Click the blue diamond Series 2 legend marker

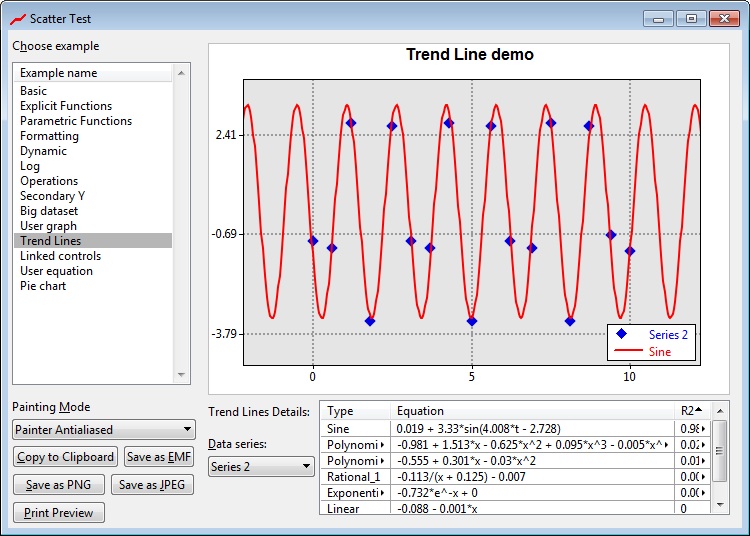(x=623, y=335)
